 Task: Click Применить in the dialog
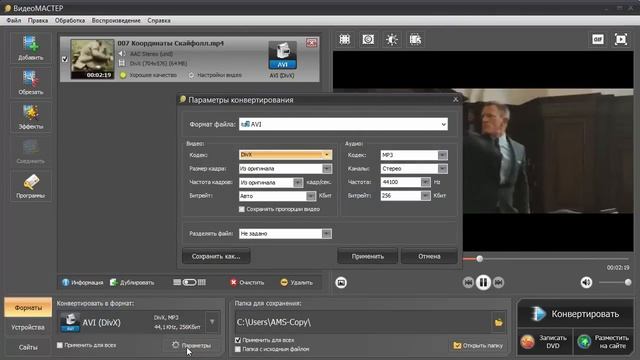pos(368,256)
